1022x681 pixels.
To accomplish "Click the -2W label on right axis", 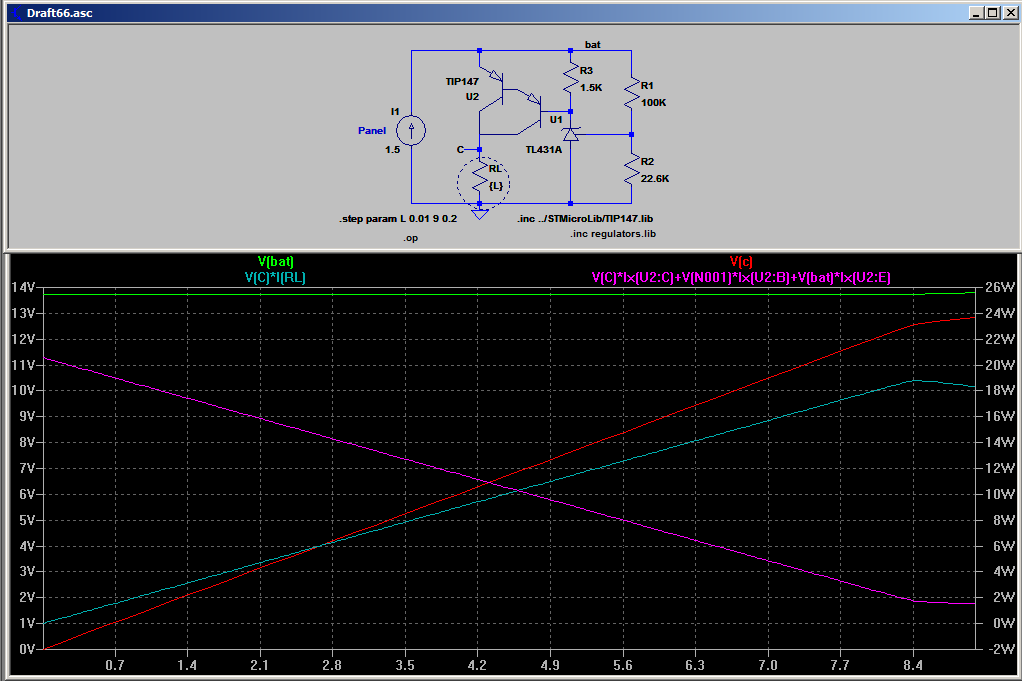I will [1000, 650].
